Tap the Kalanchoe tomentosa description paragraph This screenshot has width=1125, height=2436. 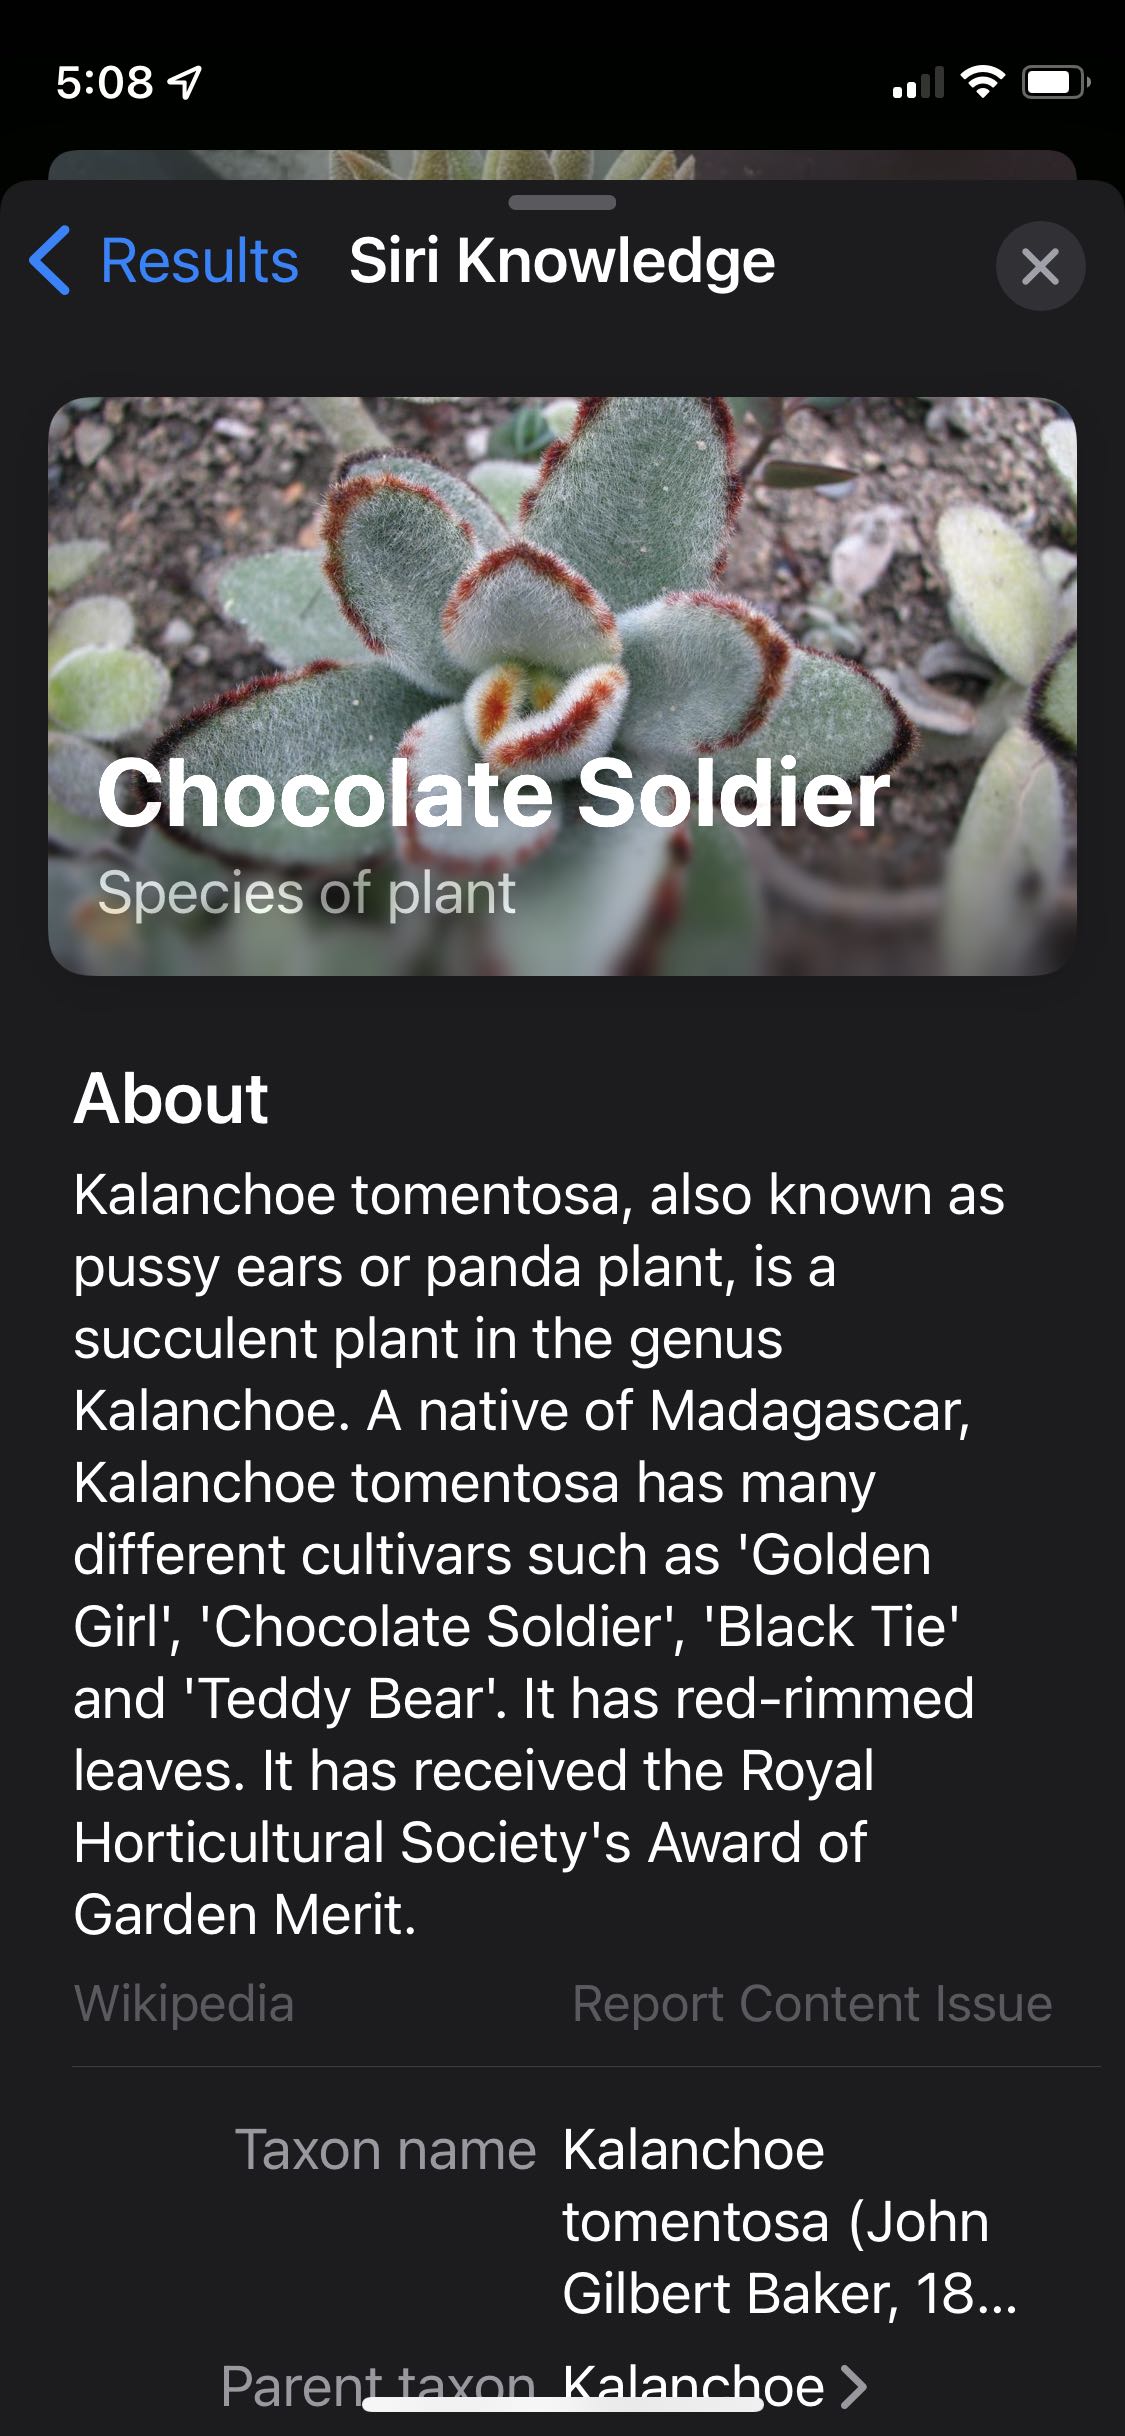click(540, 1554)
